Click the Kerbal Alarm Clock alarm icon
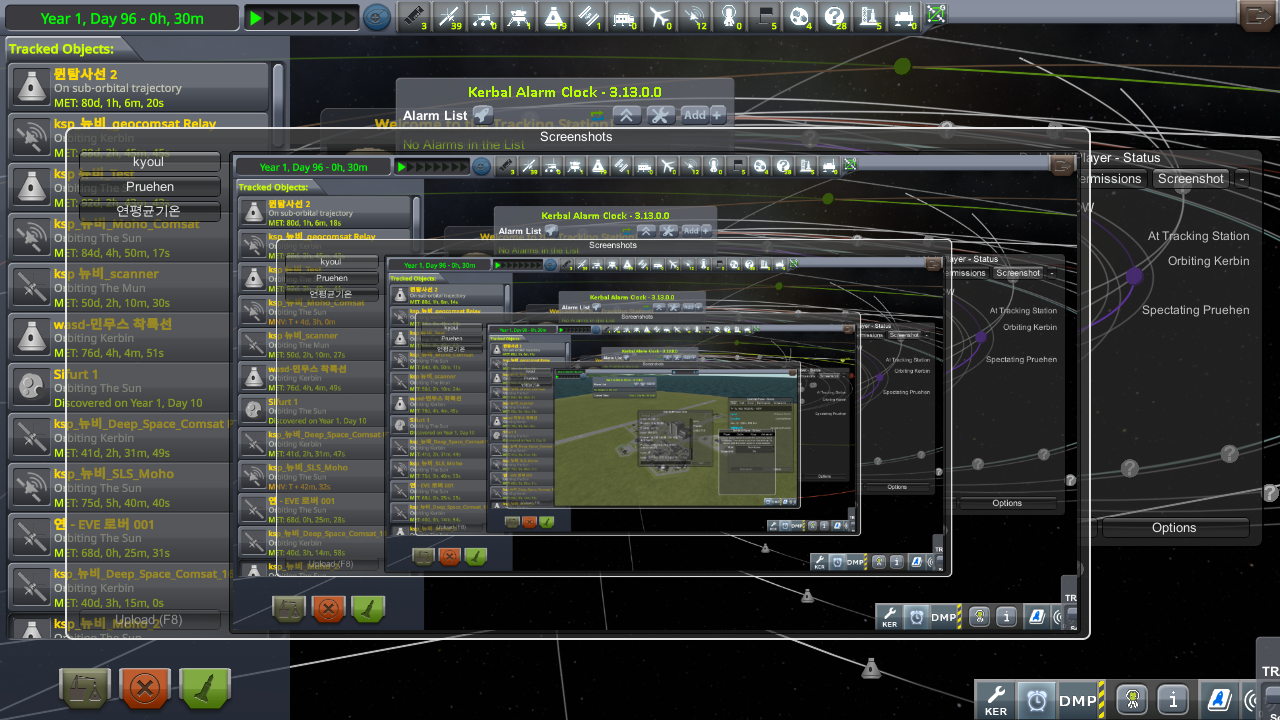 [x=1037, y=700]
